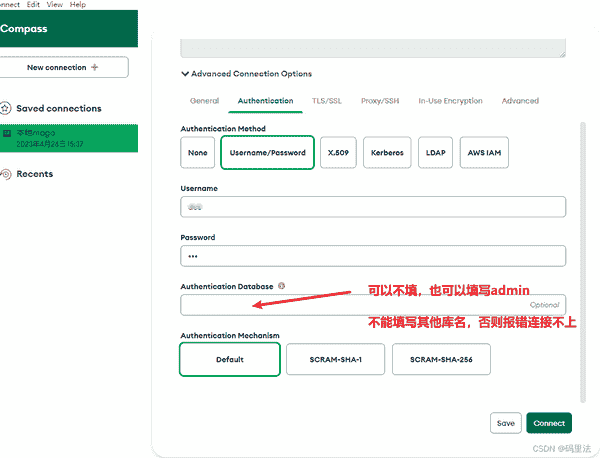Click the plus icon beside New connection
Screen dimensions: 600x458
point(95,67)
